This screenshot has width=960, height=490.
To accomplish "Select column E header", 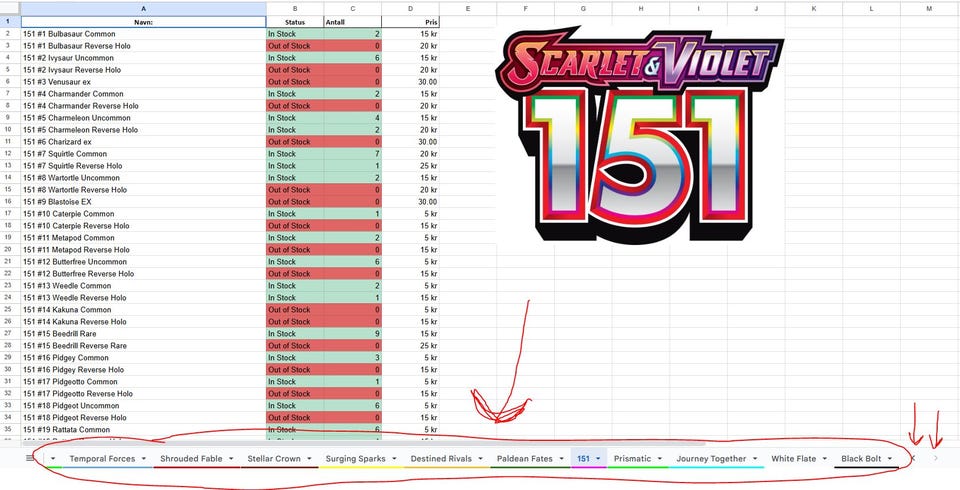I will click(x=468, y=9).
